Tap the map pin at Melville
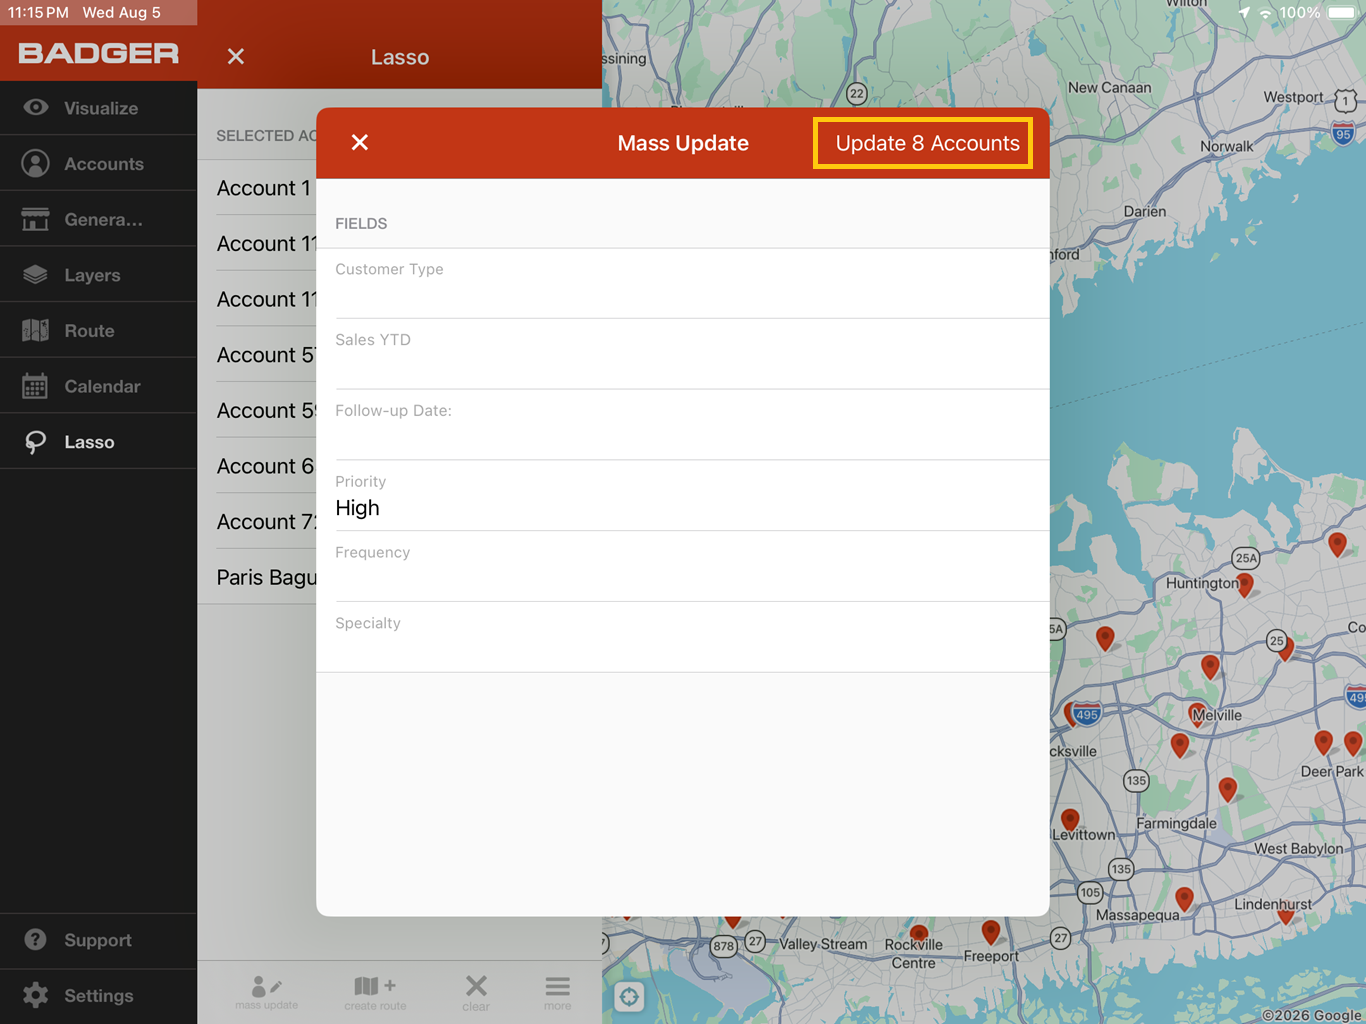Viewport: 1366px width, 1024px height. coord(1197,714)
